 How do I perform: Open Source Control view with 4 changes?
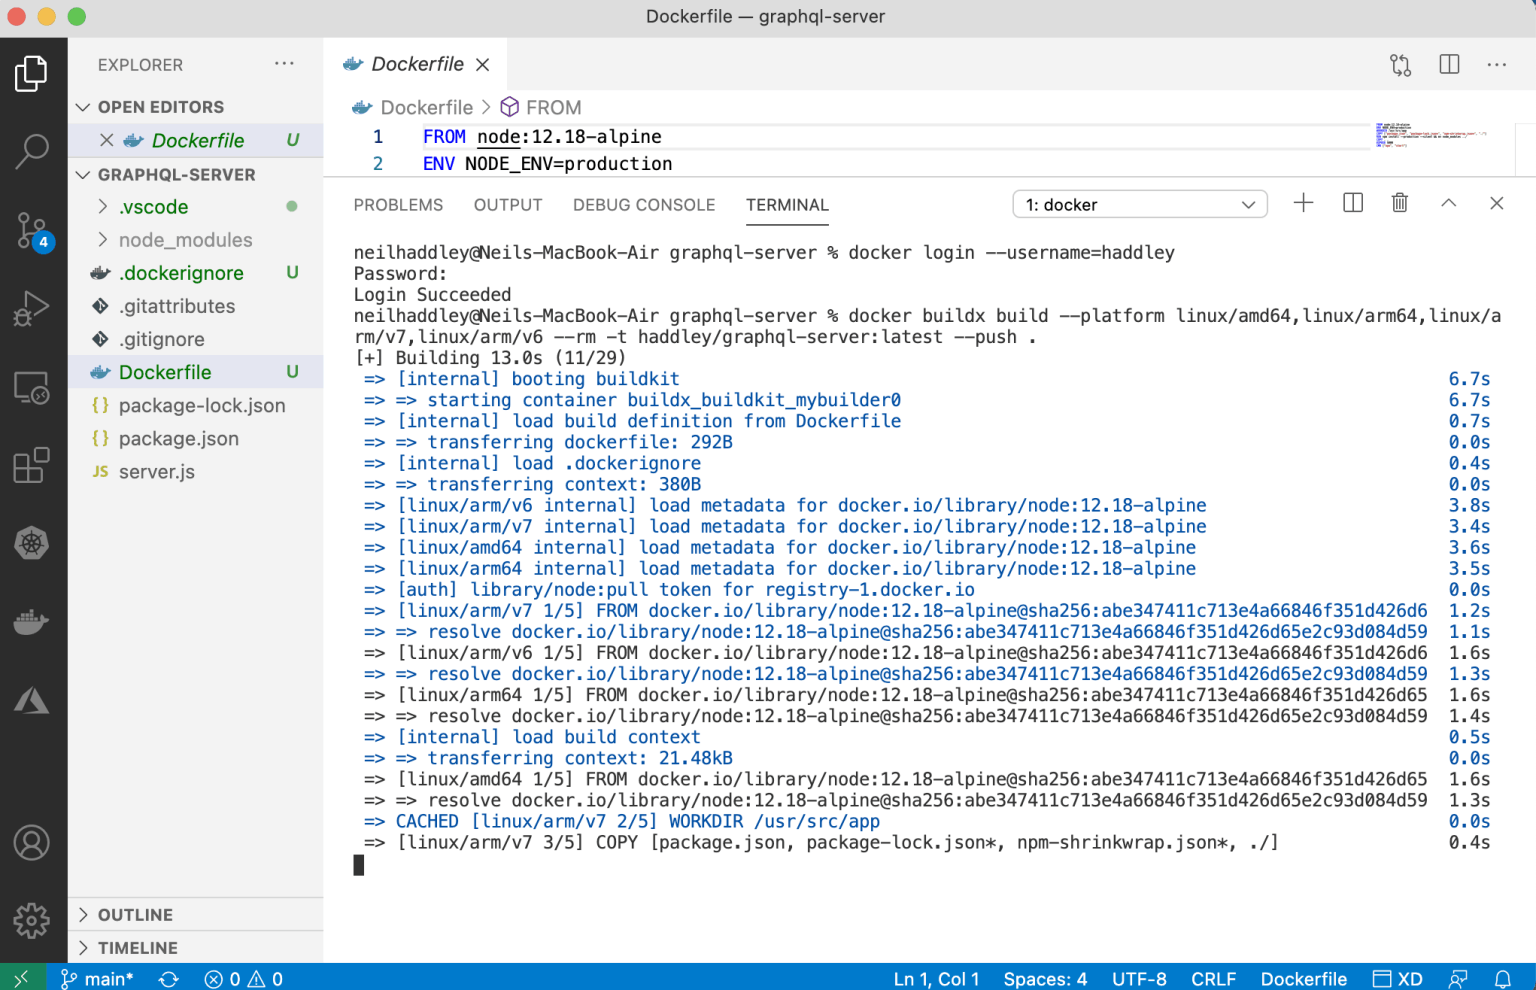[32, 231]
